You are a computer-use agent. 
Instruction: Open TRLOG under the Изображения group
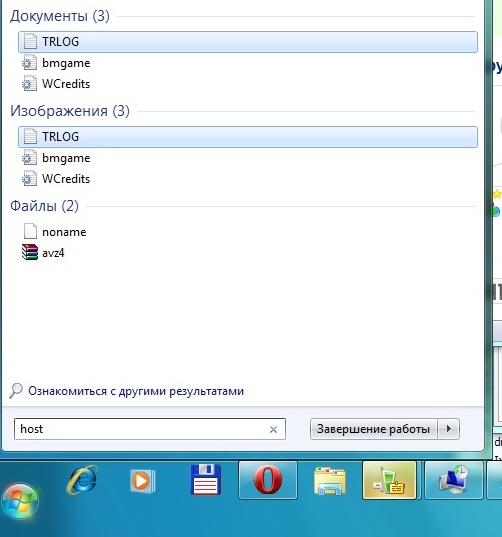[248, 137]
